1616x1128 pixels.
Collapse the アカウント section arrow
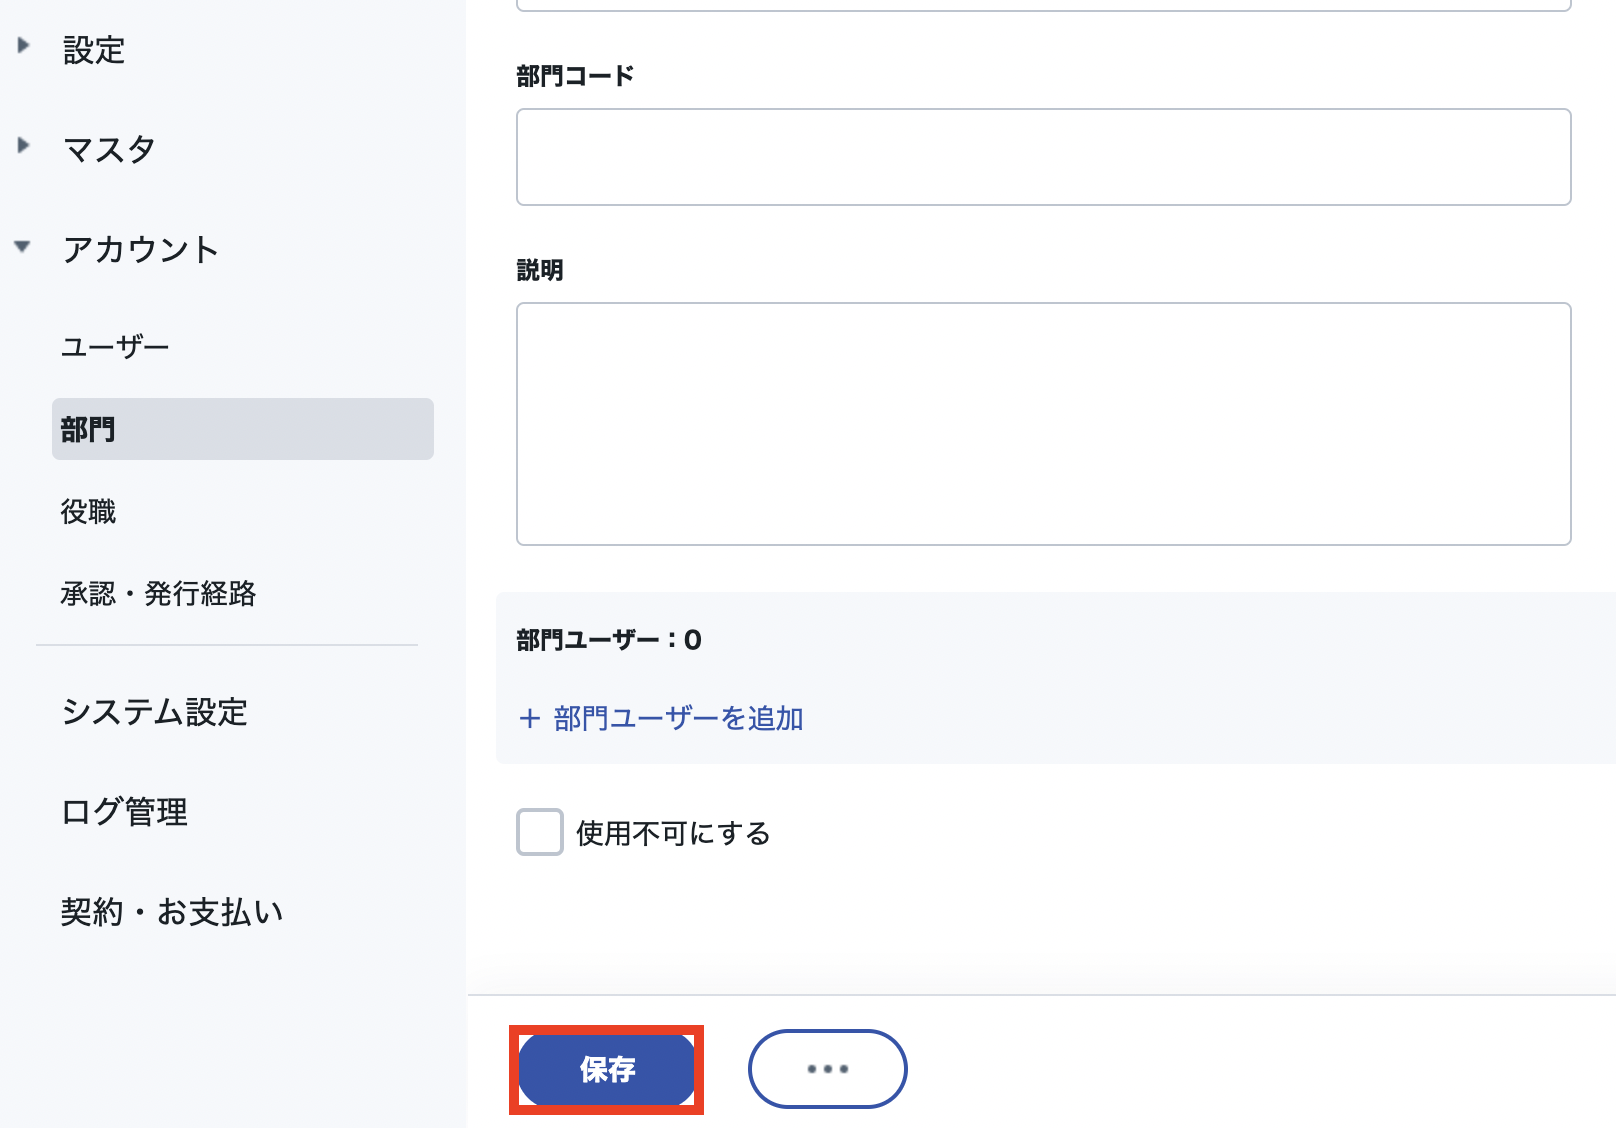[x=22, y=246]
